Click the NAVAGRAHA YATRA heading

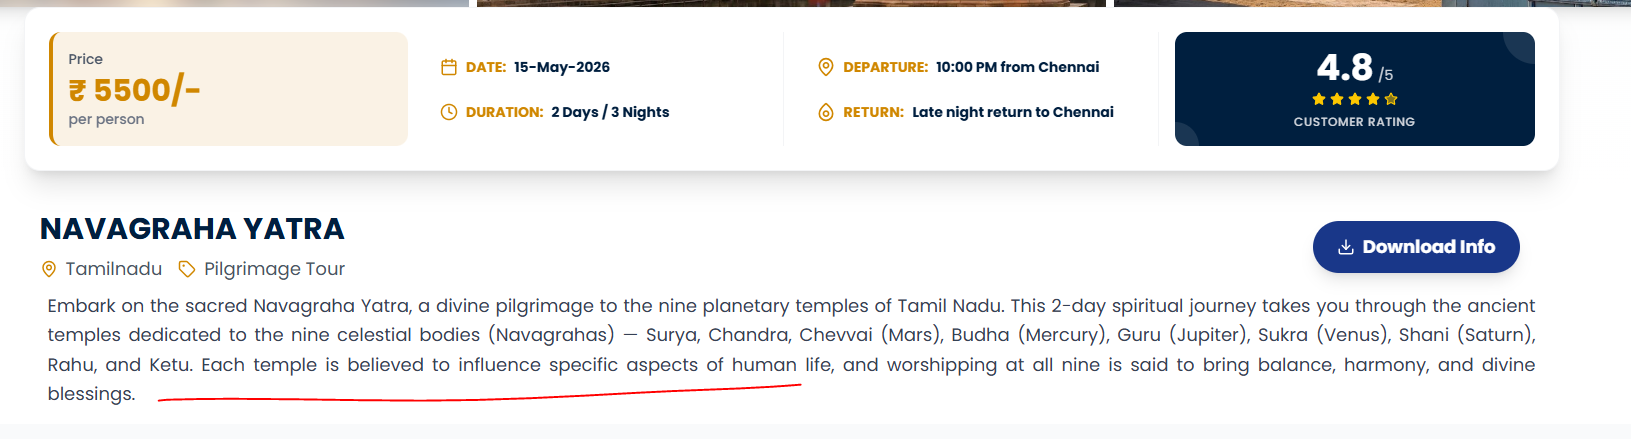[x=192, y=229]
